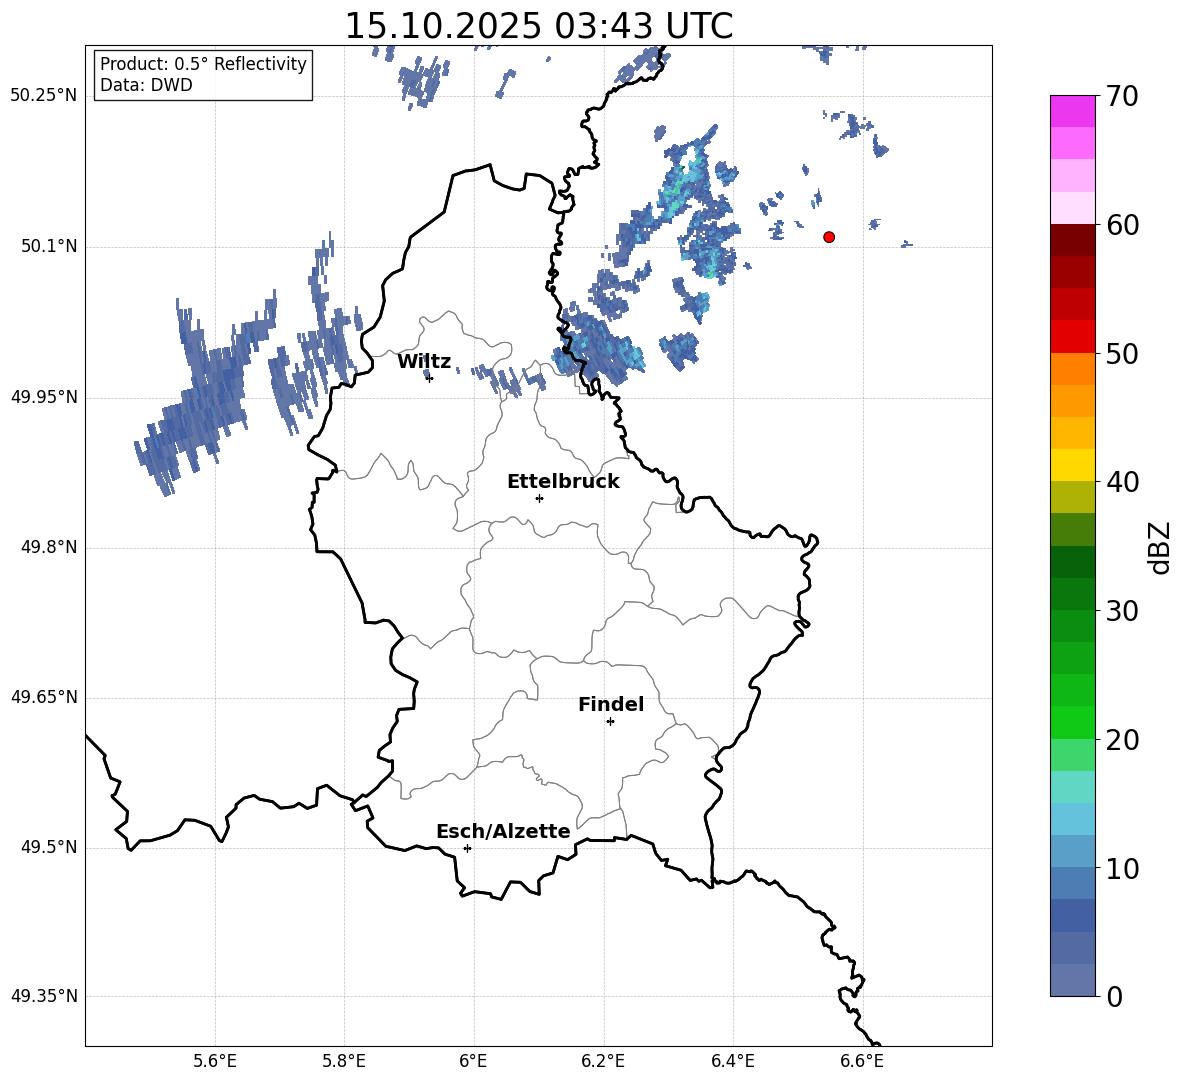Click the cyan colorbar segment near 15
Screen dimensions: 1184x1081
[1073, 787]
